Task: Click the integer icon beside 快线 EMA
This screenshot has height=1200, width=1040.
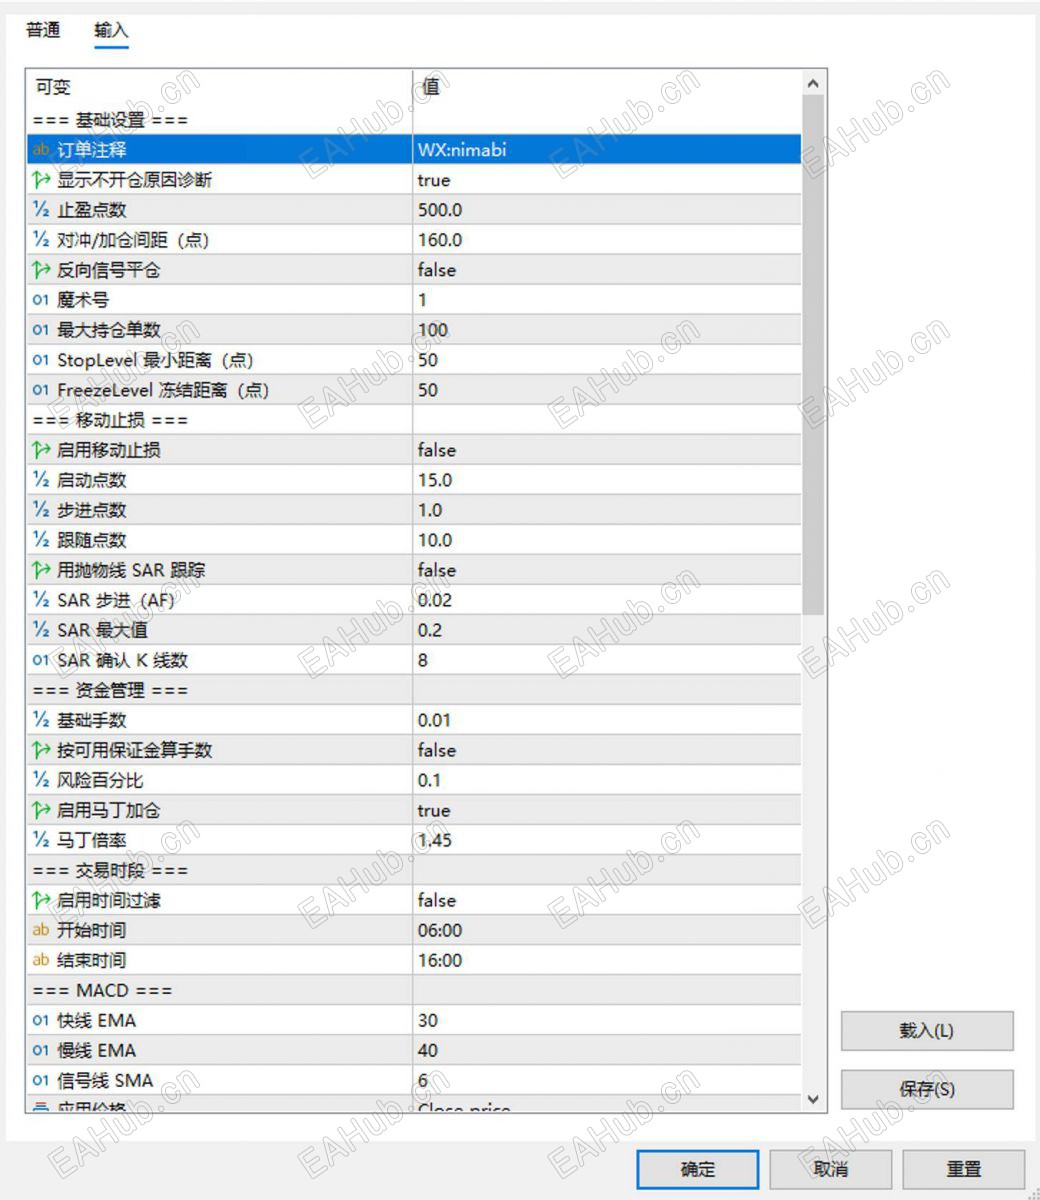Action: click(x=41, y=1020)
